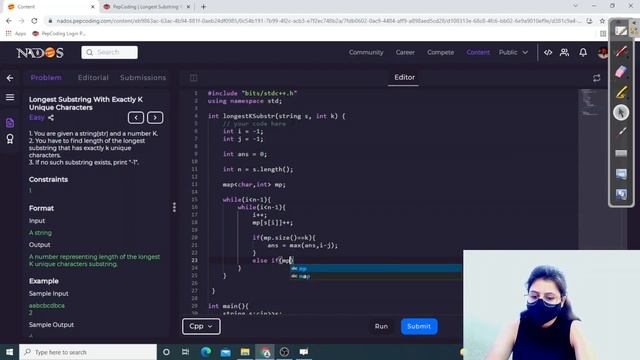640x360 pixels.
Task: Click the browser address bar
Action: (x=314, y=20)
